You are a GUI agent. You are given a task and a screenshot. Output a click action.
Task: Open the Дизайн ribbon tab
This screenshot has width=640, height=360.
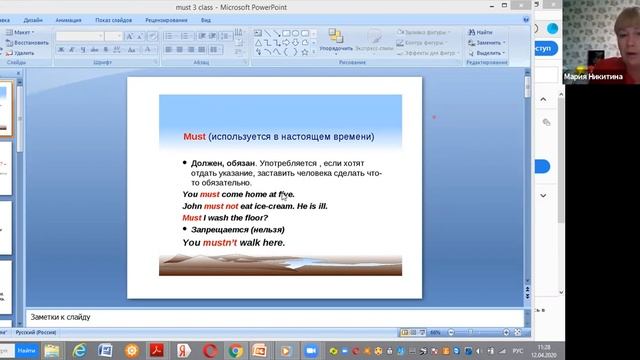pyautogui.click(x=33, y=20)
